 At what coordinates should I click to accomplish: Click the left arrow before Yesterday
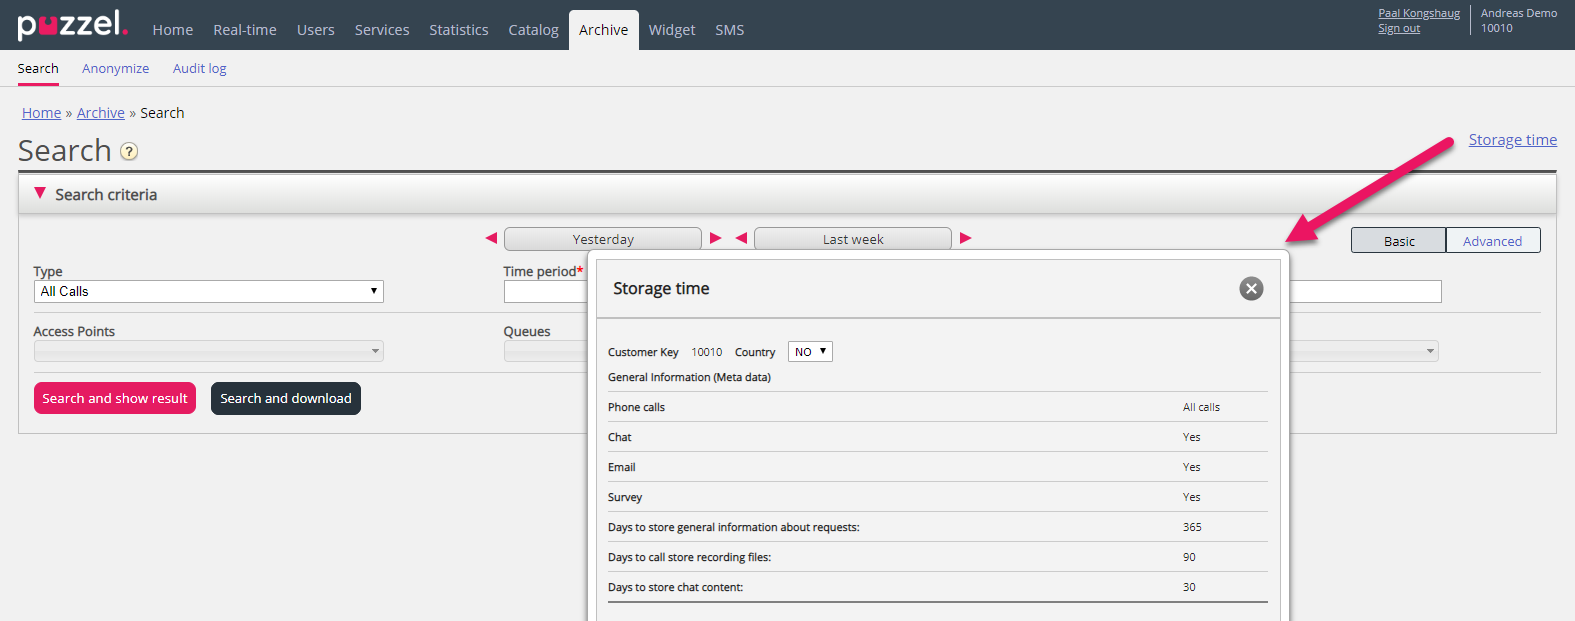[x=491, y=238]
